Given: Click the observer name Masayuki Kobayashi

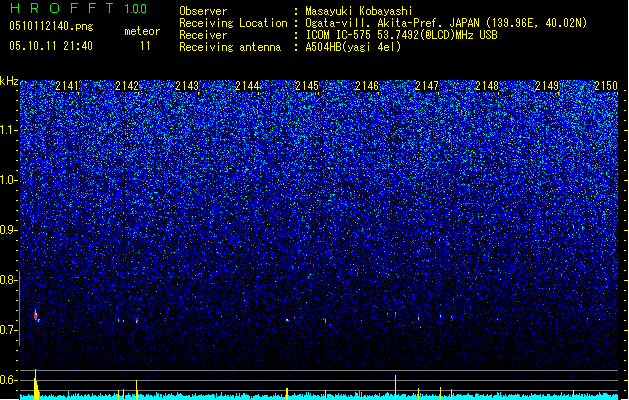Looking at the screenshot, I should (x=359, y=11).
